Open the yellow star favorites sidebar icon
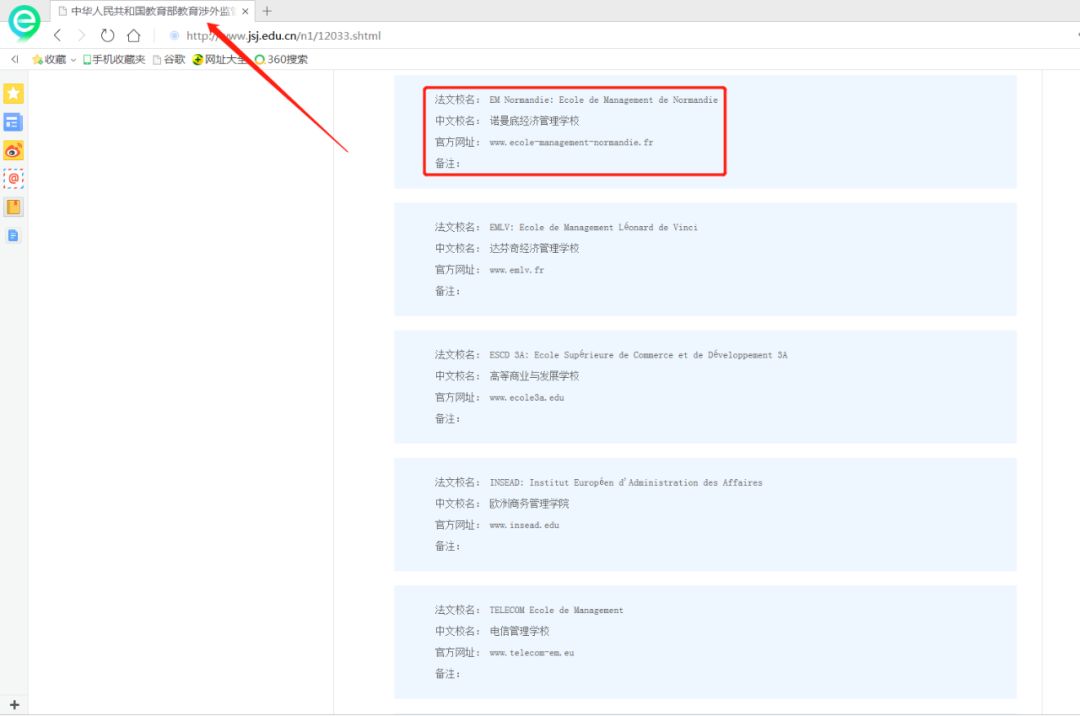This screenshot has width=1080, height=716. pyautogui.click(x=13, y=93)
